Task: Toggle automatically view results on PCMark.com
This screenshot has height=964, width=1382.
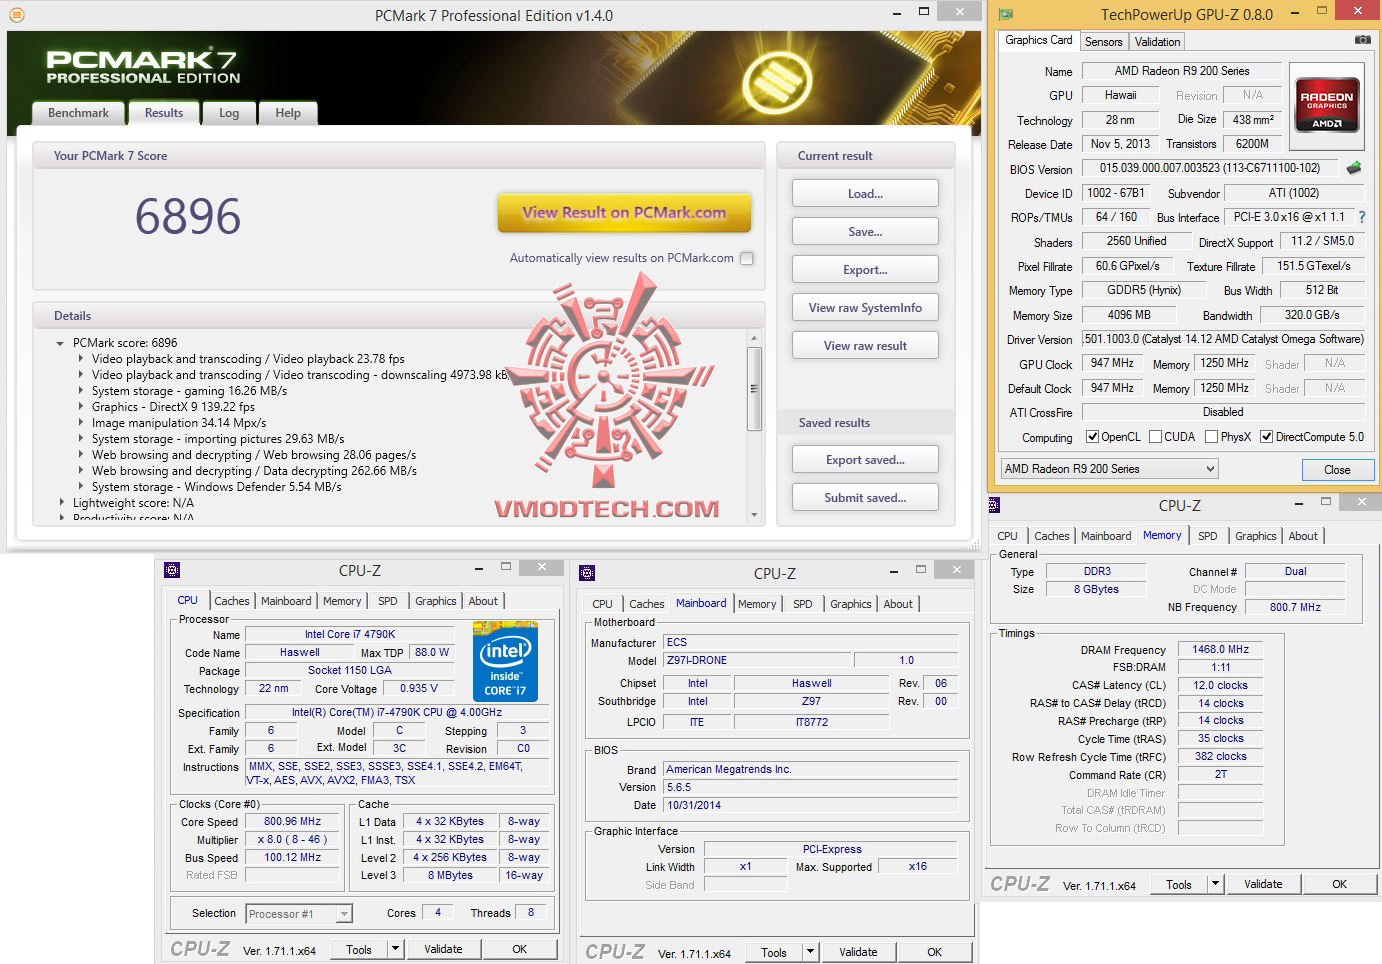Action: [746, 258]
